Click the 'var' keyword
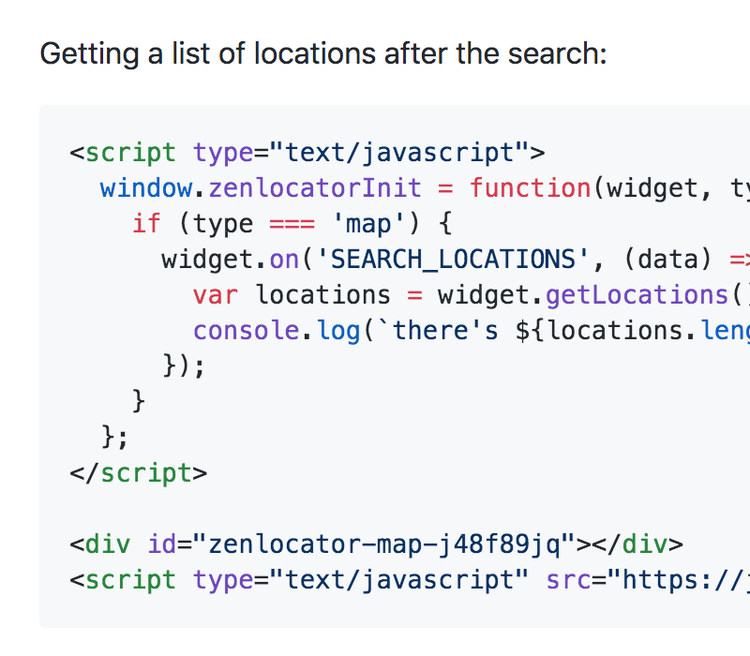 click(216, 295)
